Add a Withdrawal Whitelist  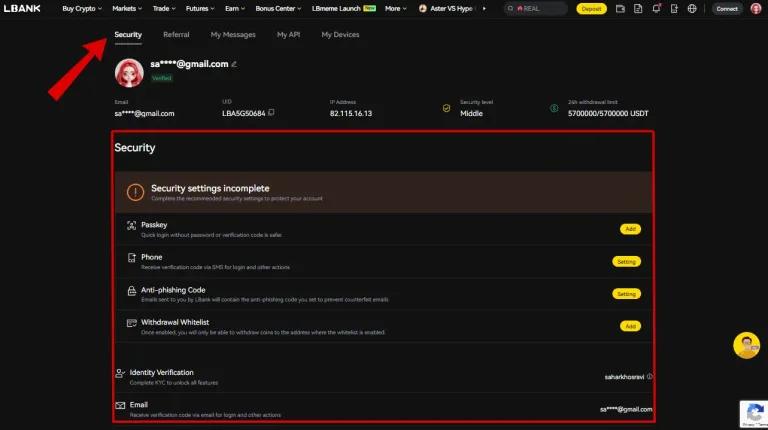pyautogui.click(x=630, y=326)
